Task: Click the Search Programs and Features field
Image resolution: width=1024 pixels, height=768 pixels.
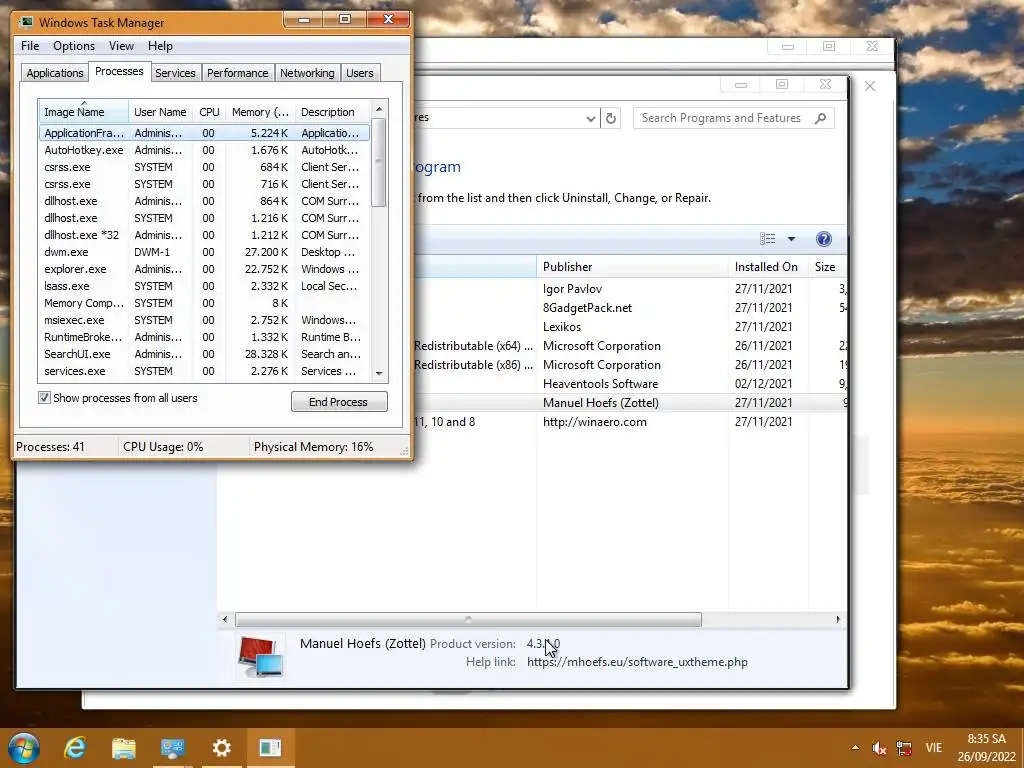Action: (724, 118)
